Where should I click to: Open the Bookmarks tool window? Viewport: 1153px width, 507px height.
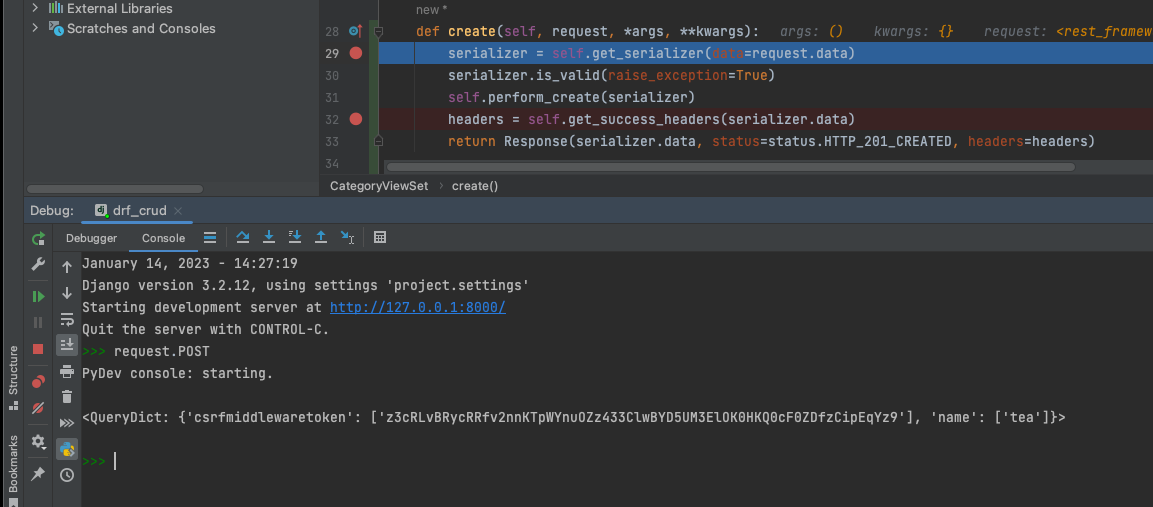coord(13,470)
